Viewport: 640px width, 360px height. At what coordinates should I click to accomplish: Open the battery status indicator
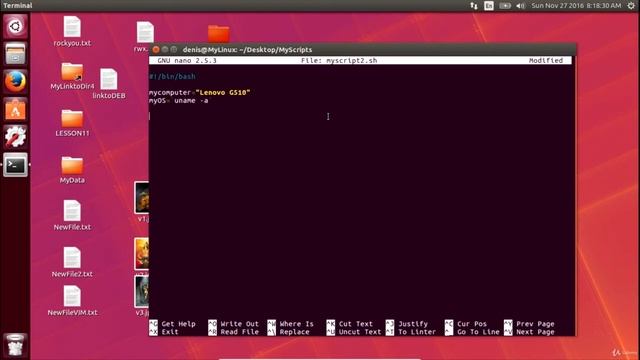505,6
